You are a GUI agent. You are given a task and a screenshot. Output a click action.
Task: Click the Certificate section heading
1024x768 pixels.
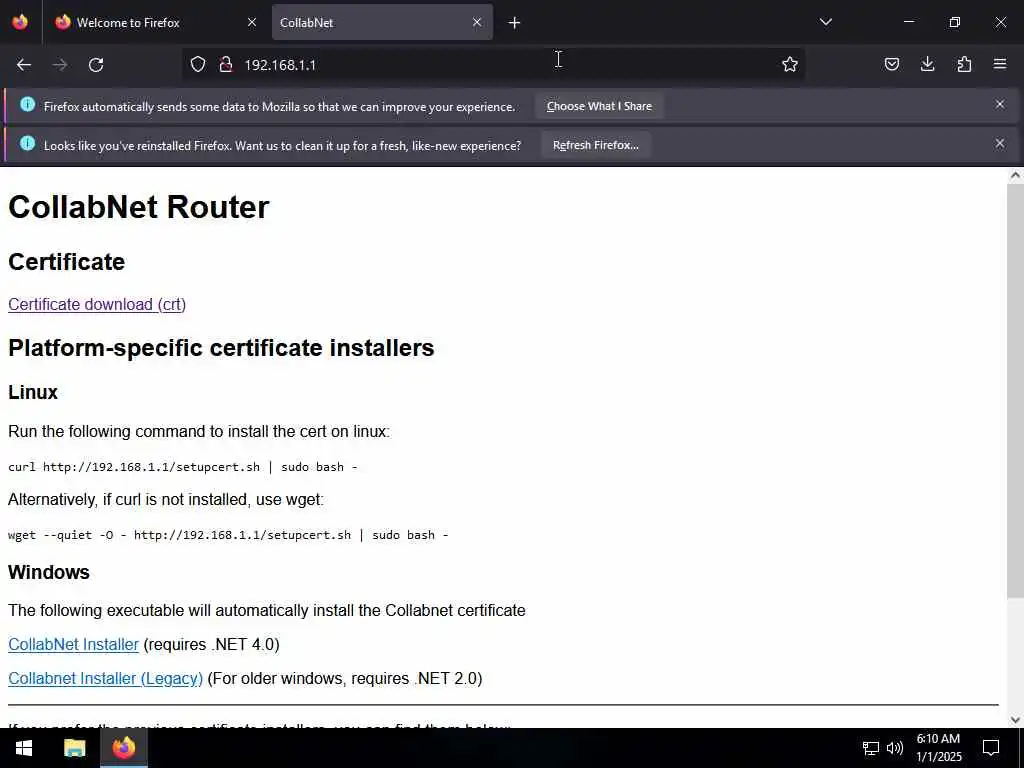pos(66,262)
